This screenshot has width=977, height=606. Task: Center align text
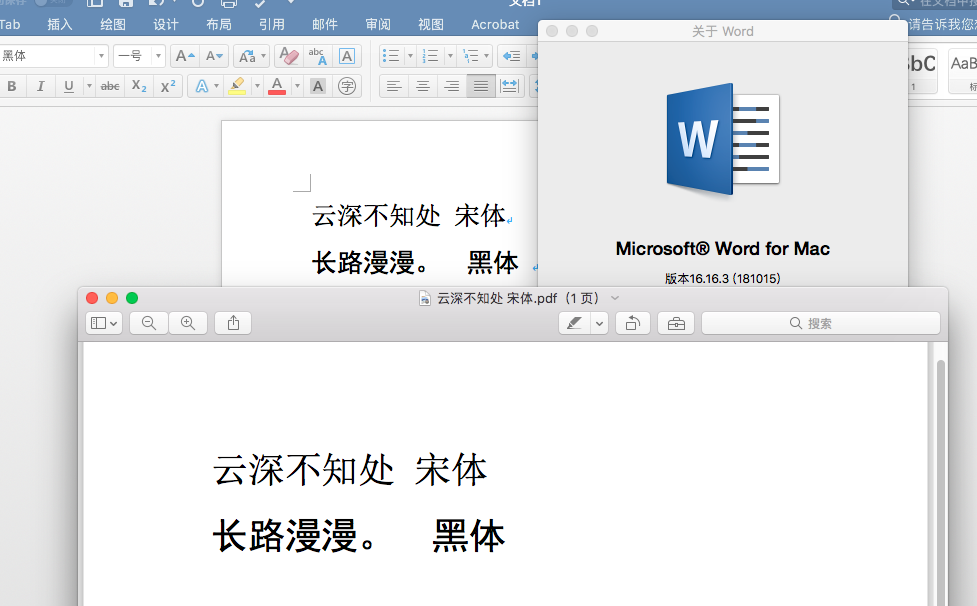[x=423, y=86]
